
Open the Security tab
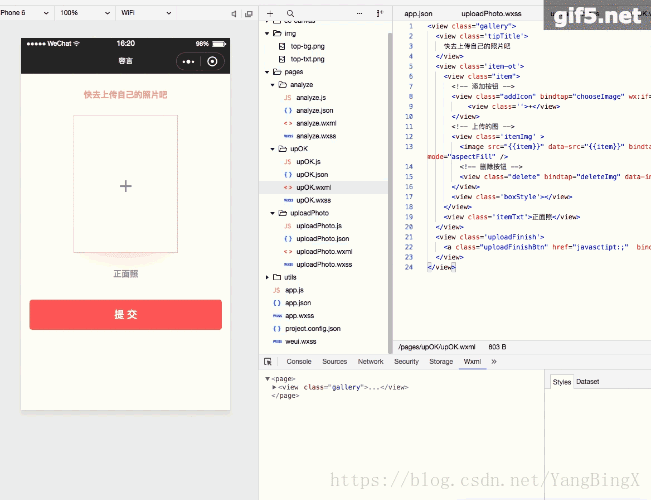406,362
